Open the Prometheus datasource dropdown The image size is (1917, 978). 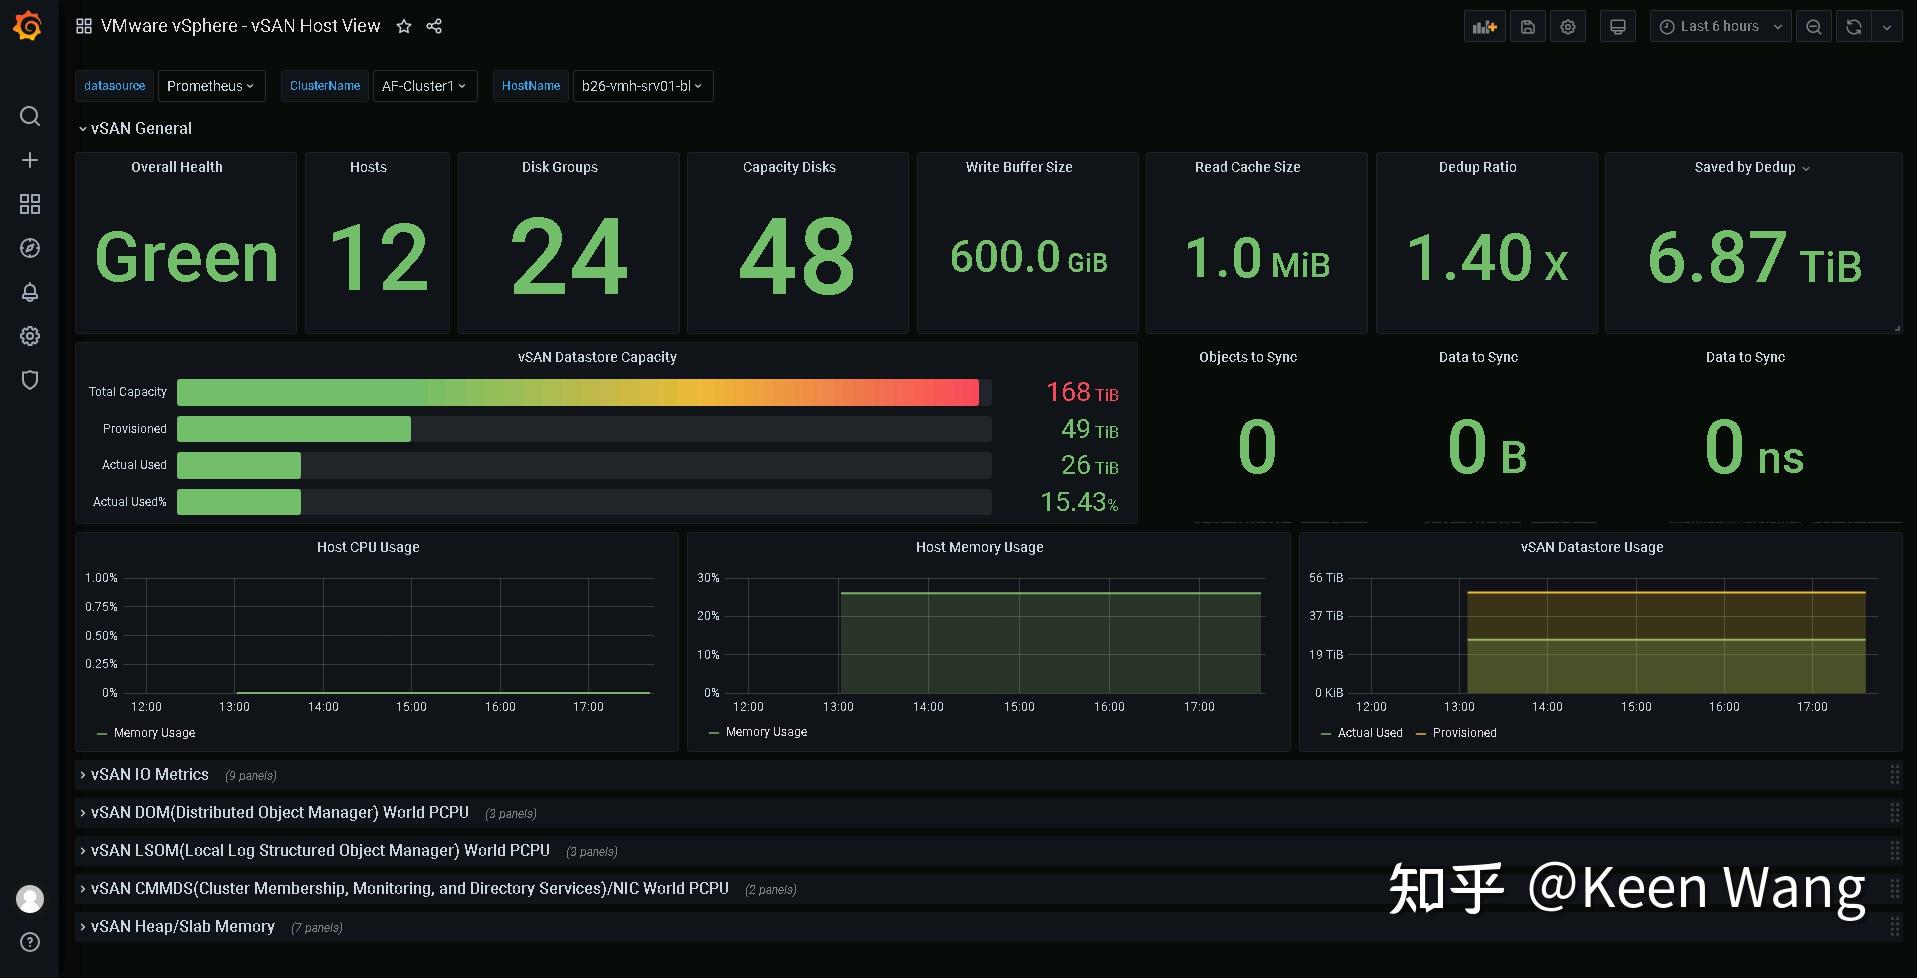tap(211, 86)
